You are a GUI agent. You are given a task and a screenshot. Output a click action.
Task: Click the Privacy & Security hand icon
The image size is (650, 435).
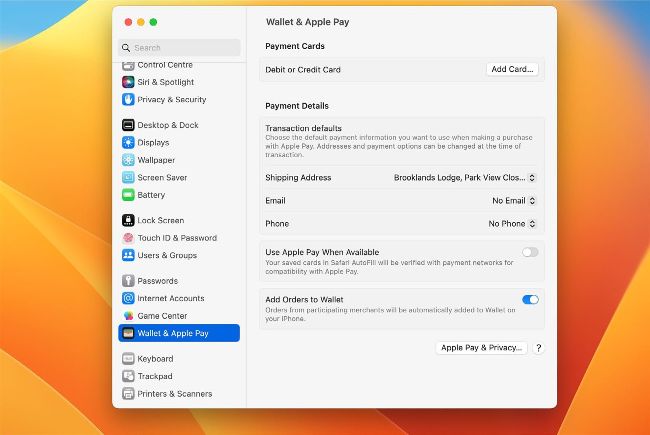click(128, 100)
